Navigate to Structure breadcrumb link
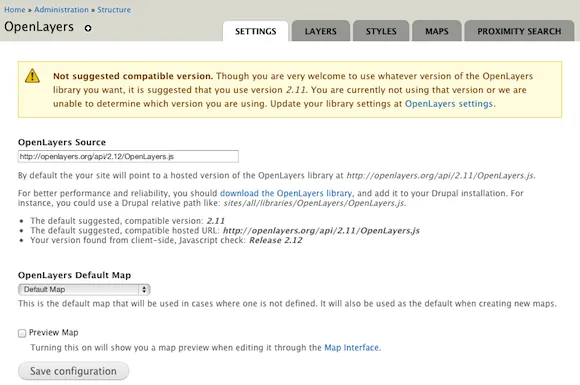Screen dimensions: 580x385 click(114, 10)
